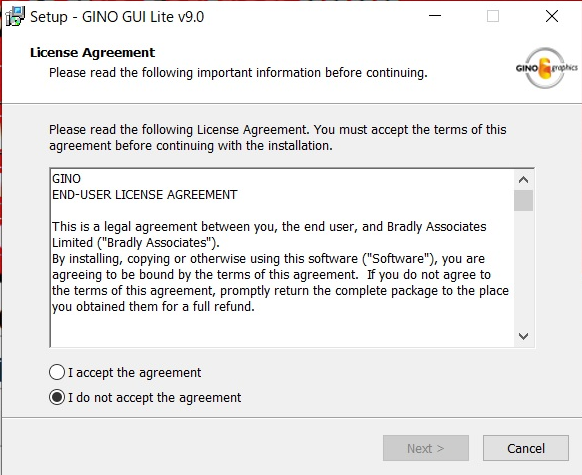Click the Cancel button
Image resolution: width=582 pixels, height=475 pixels.
(526, 448)
